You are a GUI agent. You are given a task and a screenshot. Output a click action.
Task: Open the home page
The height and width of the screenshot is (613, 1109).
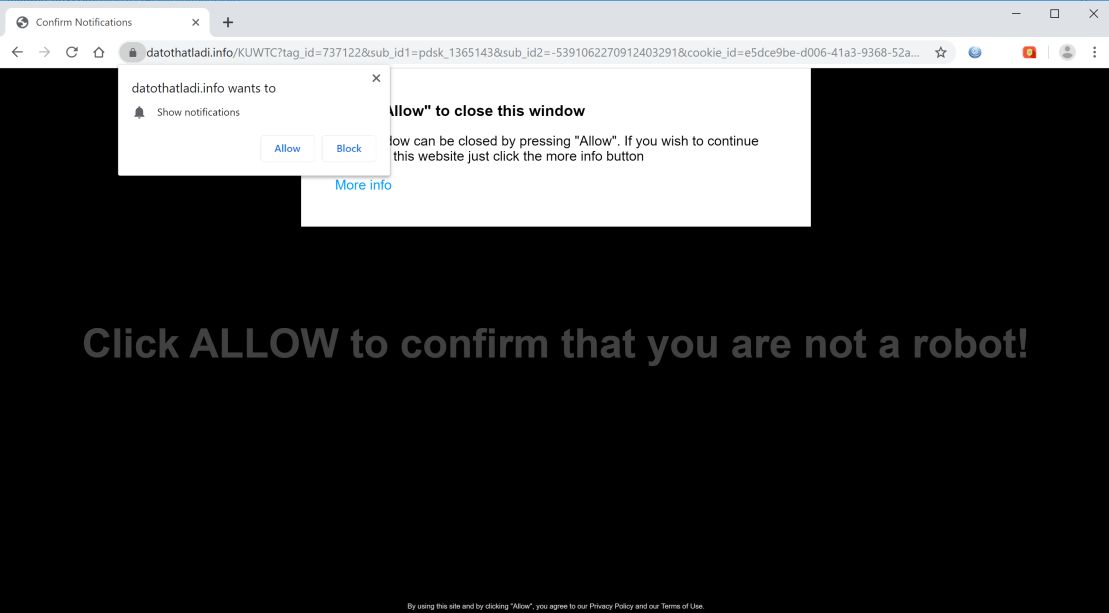tap(99, 52)
